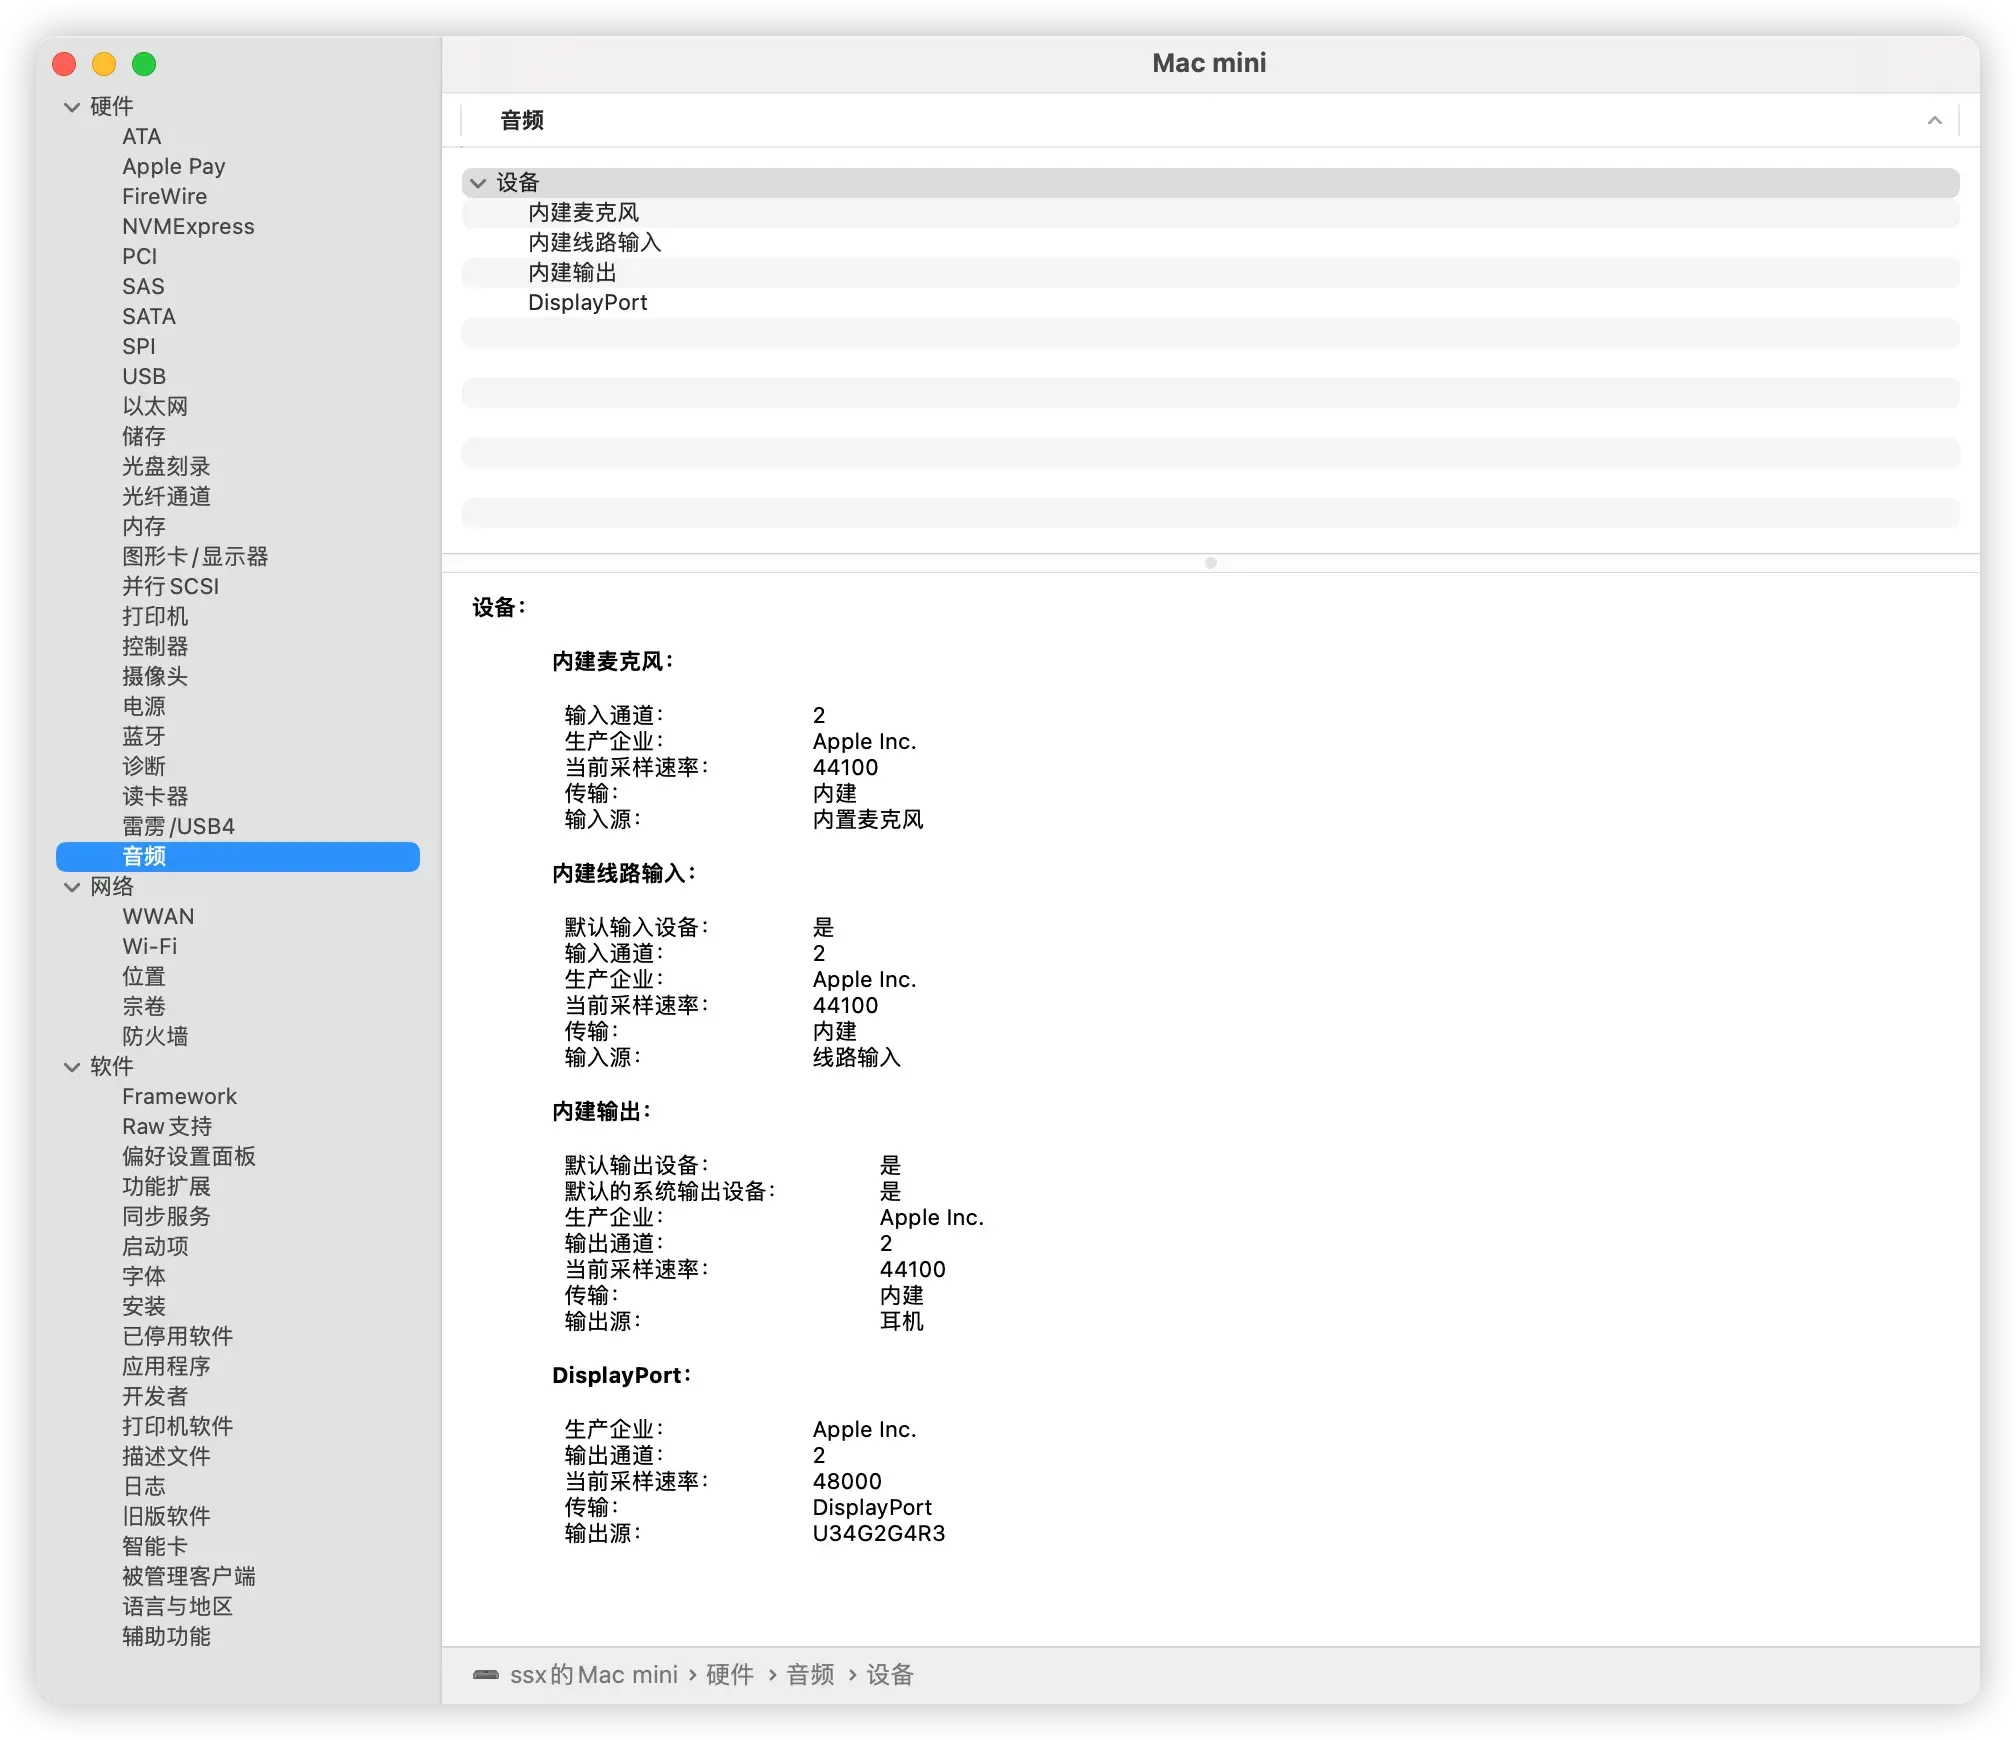Click the 音频 column sort chevron
The height and width of the screenshot is (1740, 2016).
point(1934,121)
